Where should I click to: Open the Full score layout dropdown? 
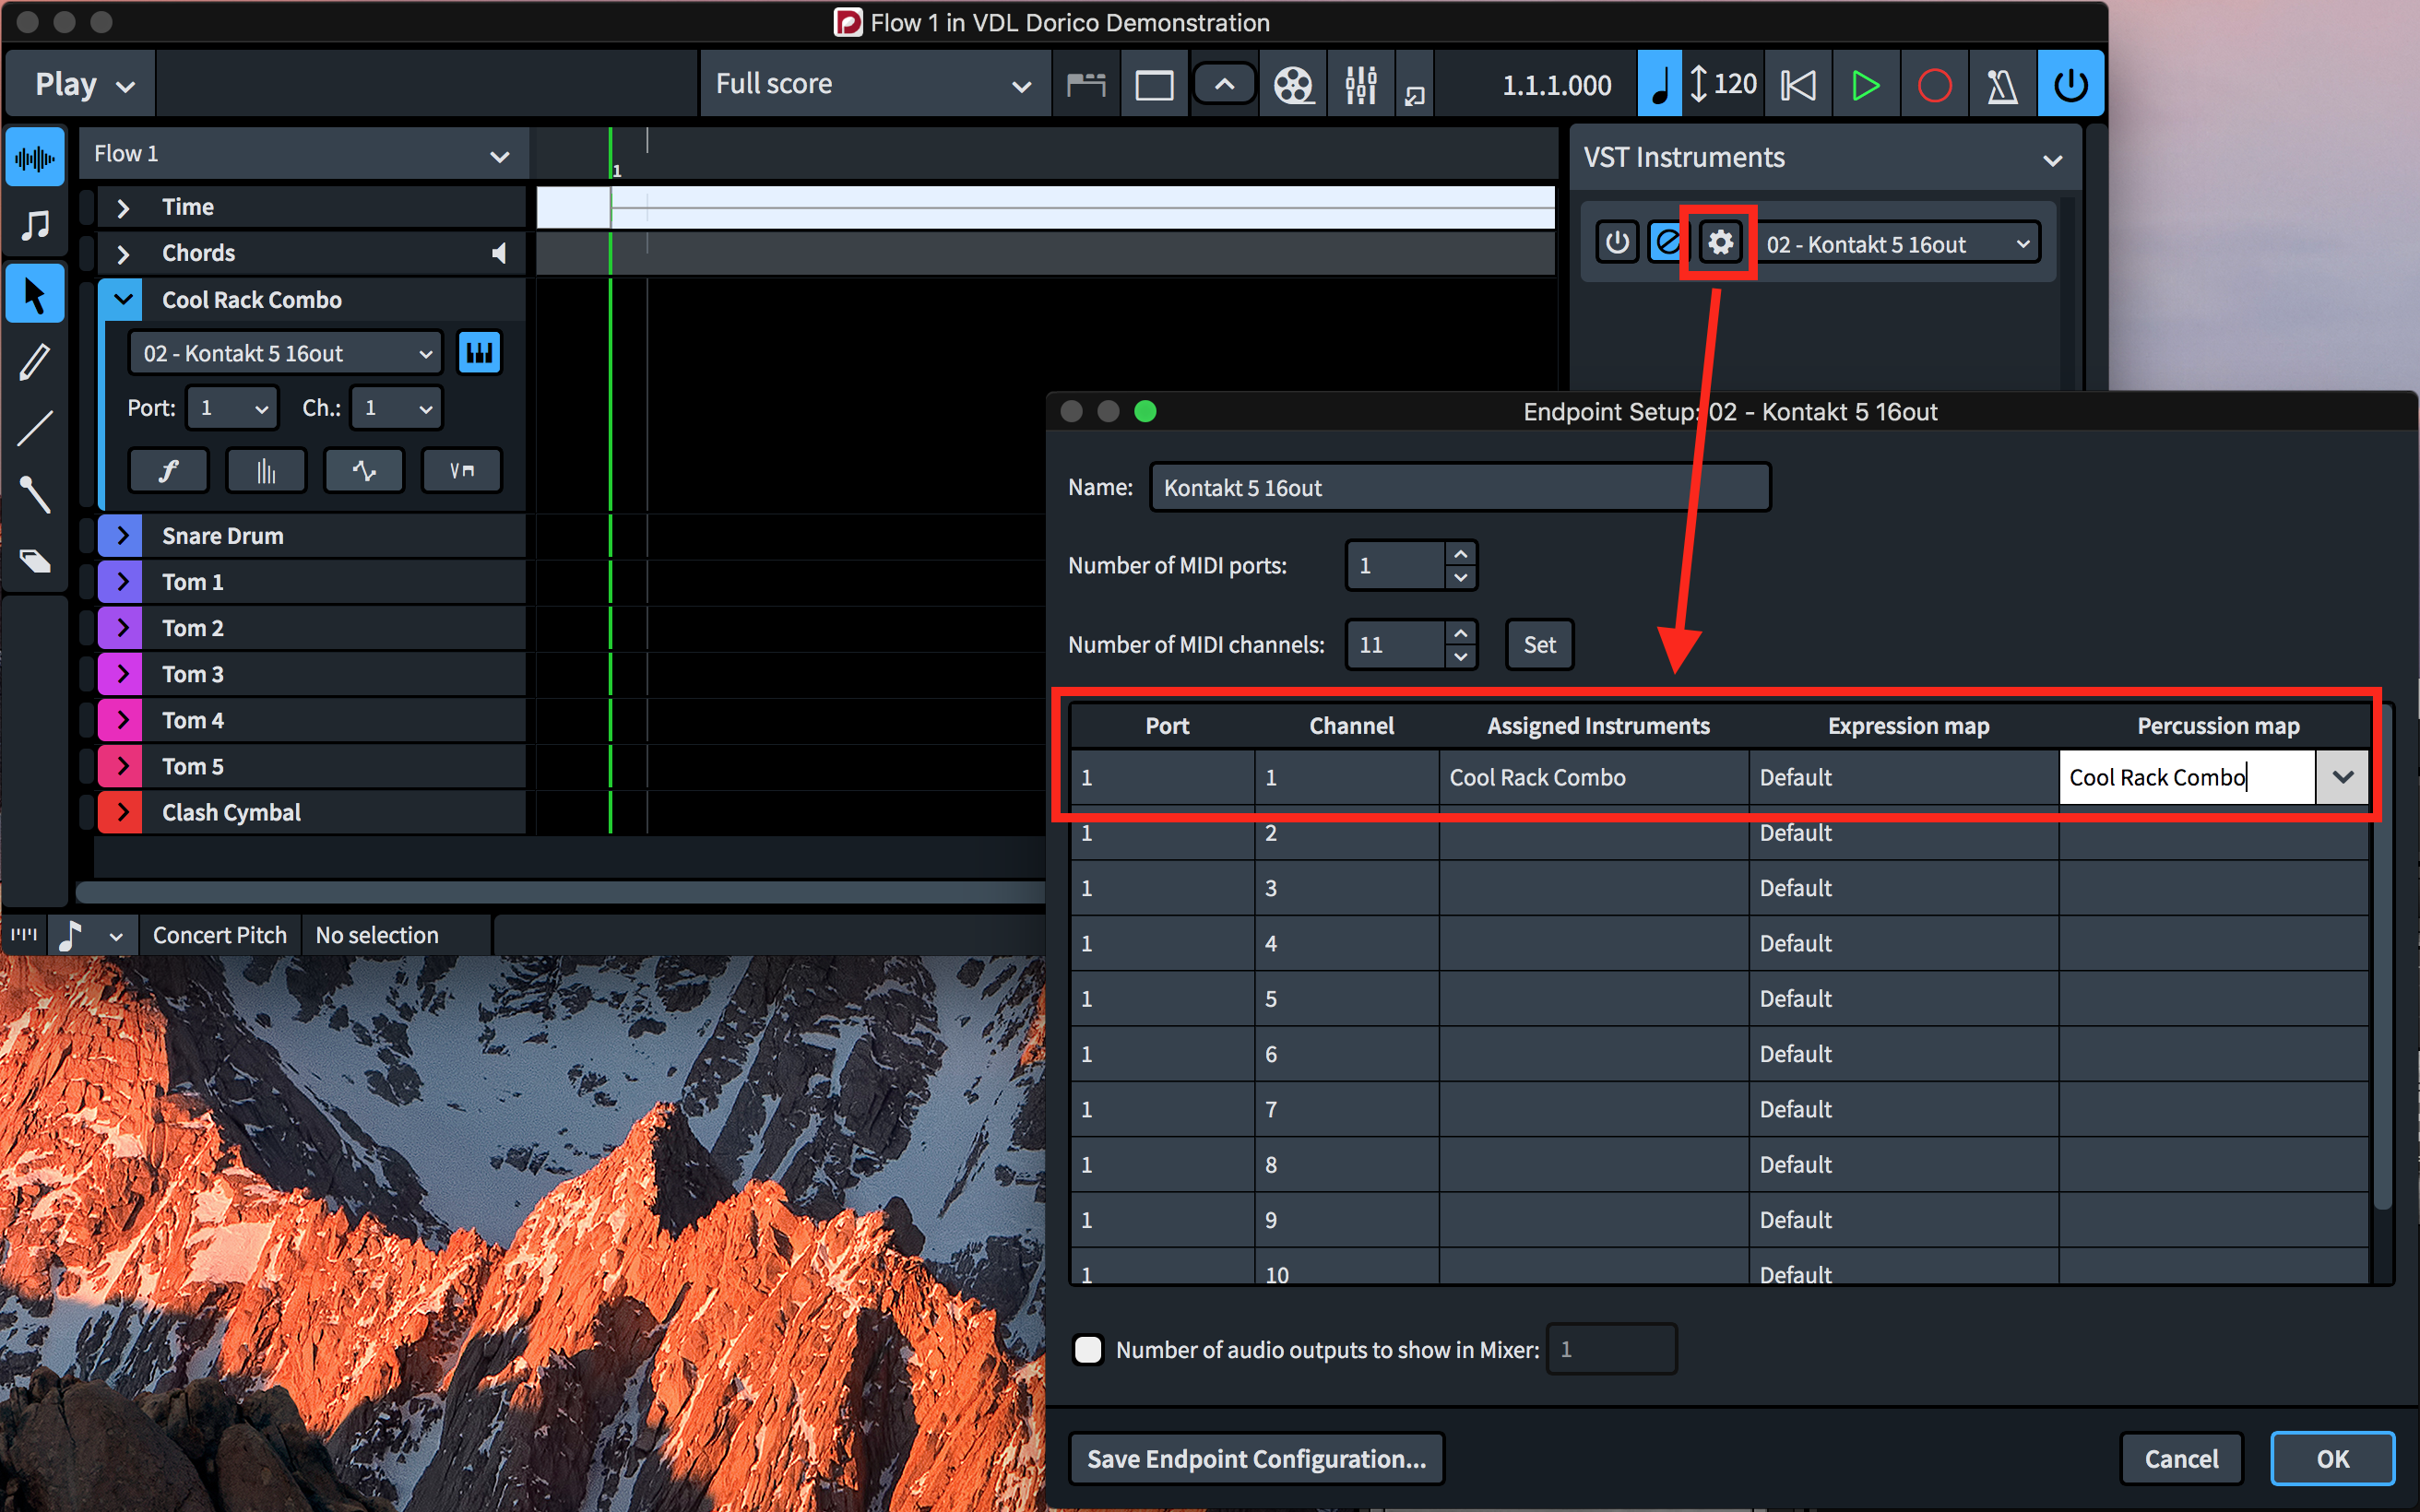(x=873, y=84)
